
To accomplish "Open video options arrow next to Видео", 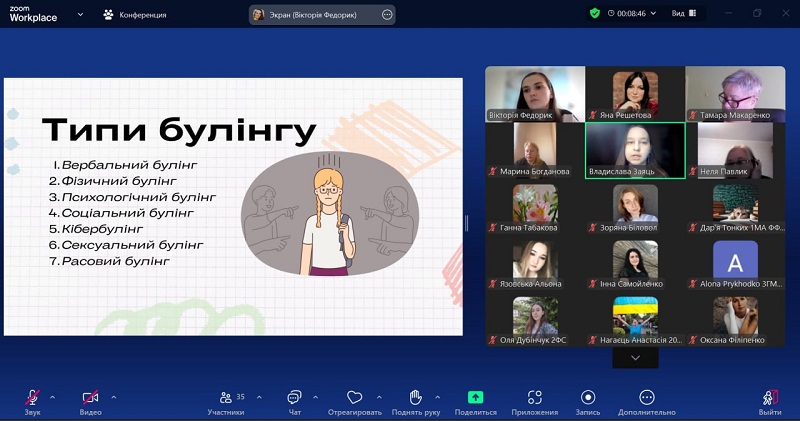I will pyautogui.click(x=113, y=397).
